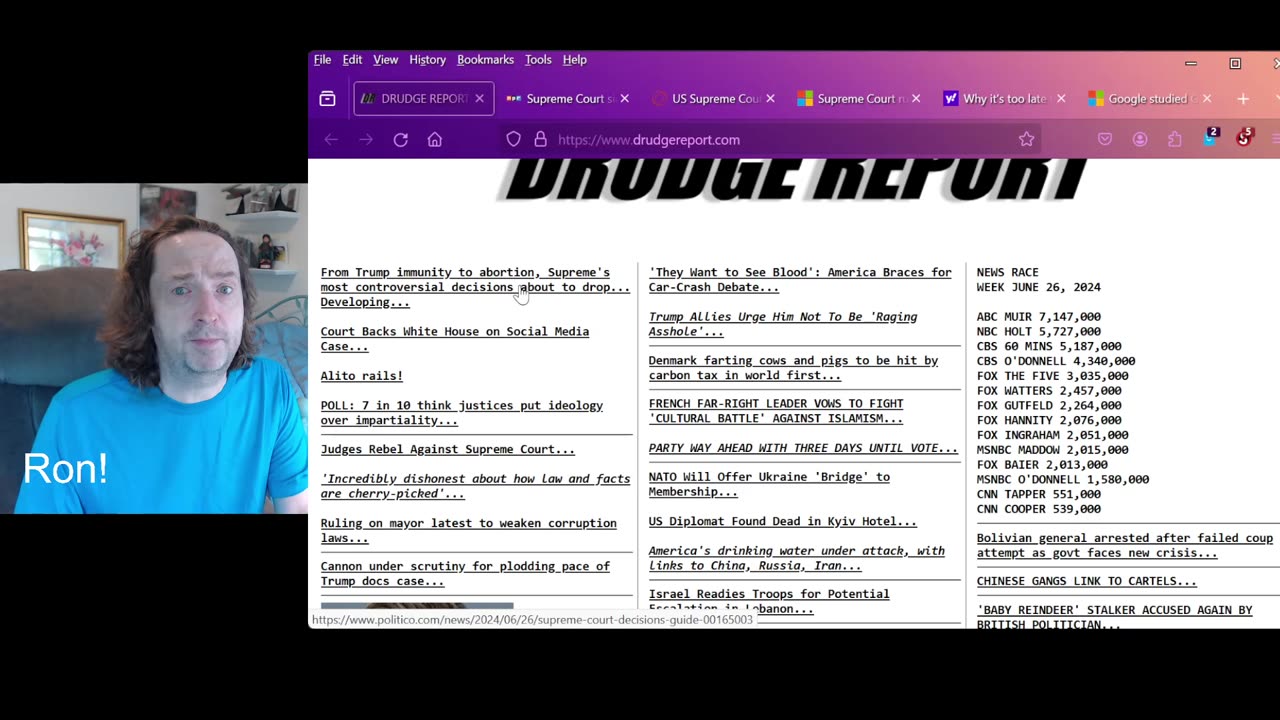This screenshot has width=1280, height=720.
Task: Open the Bookmarks menu
Action: 485,60
